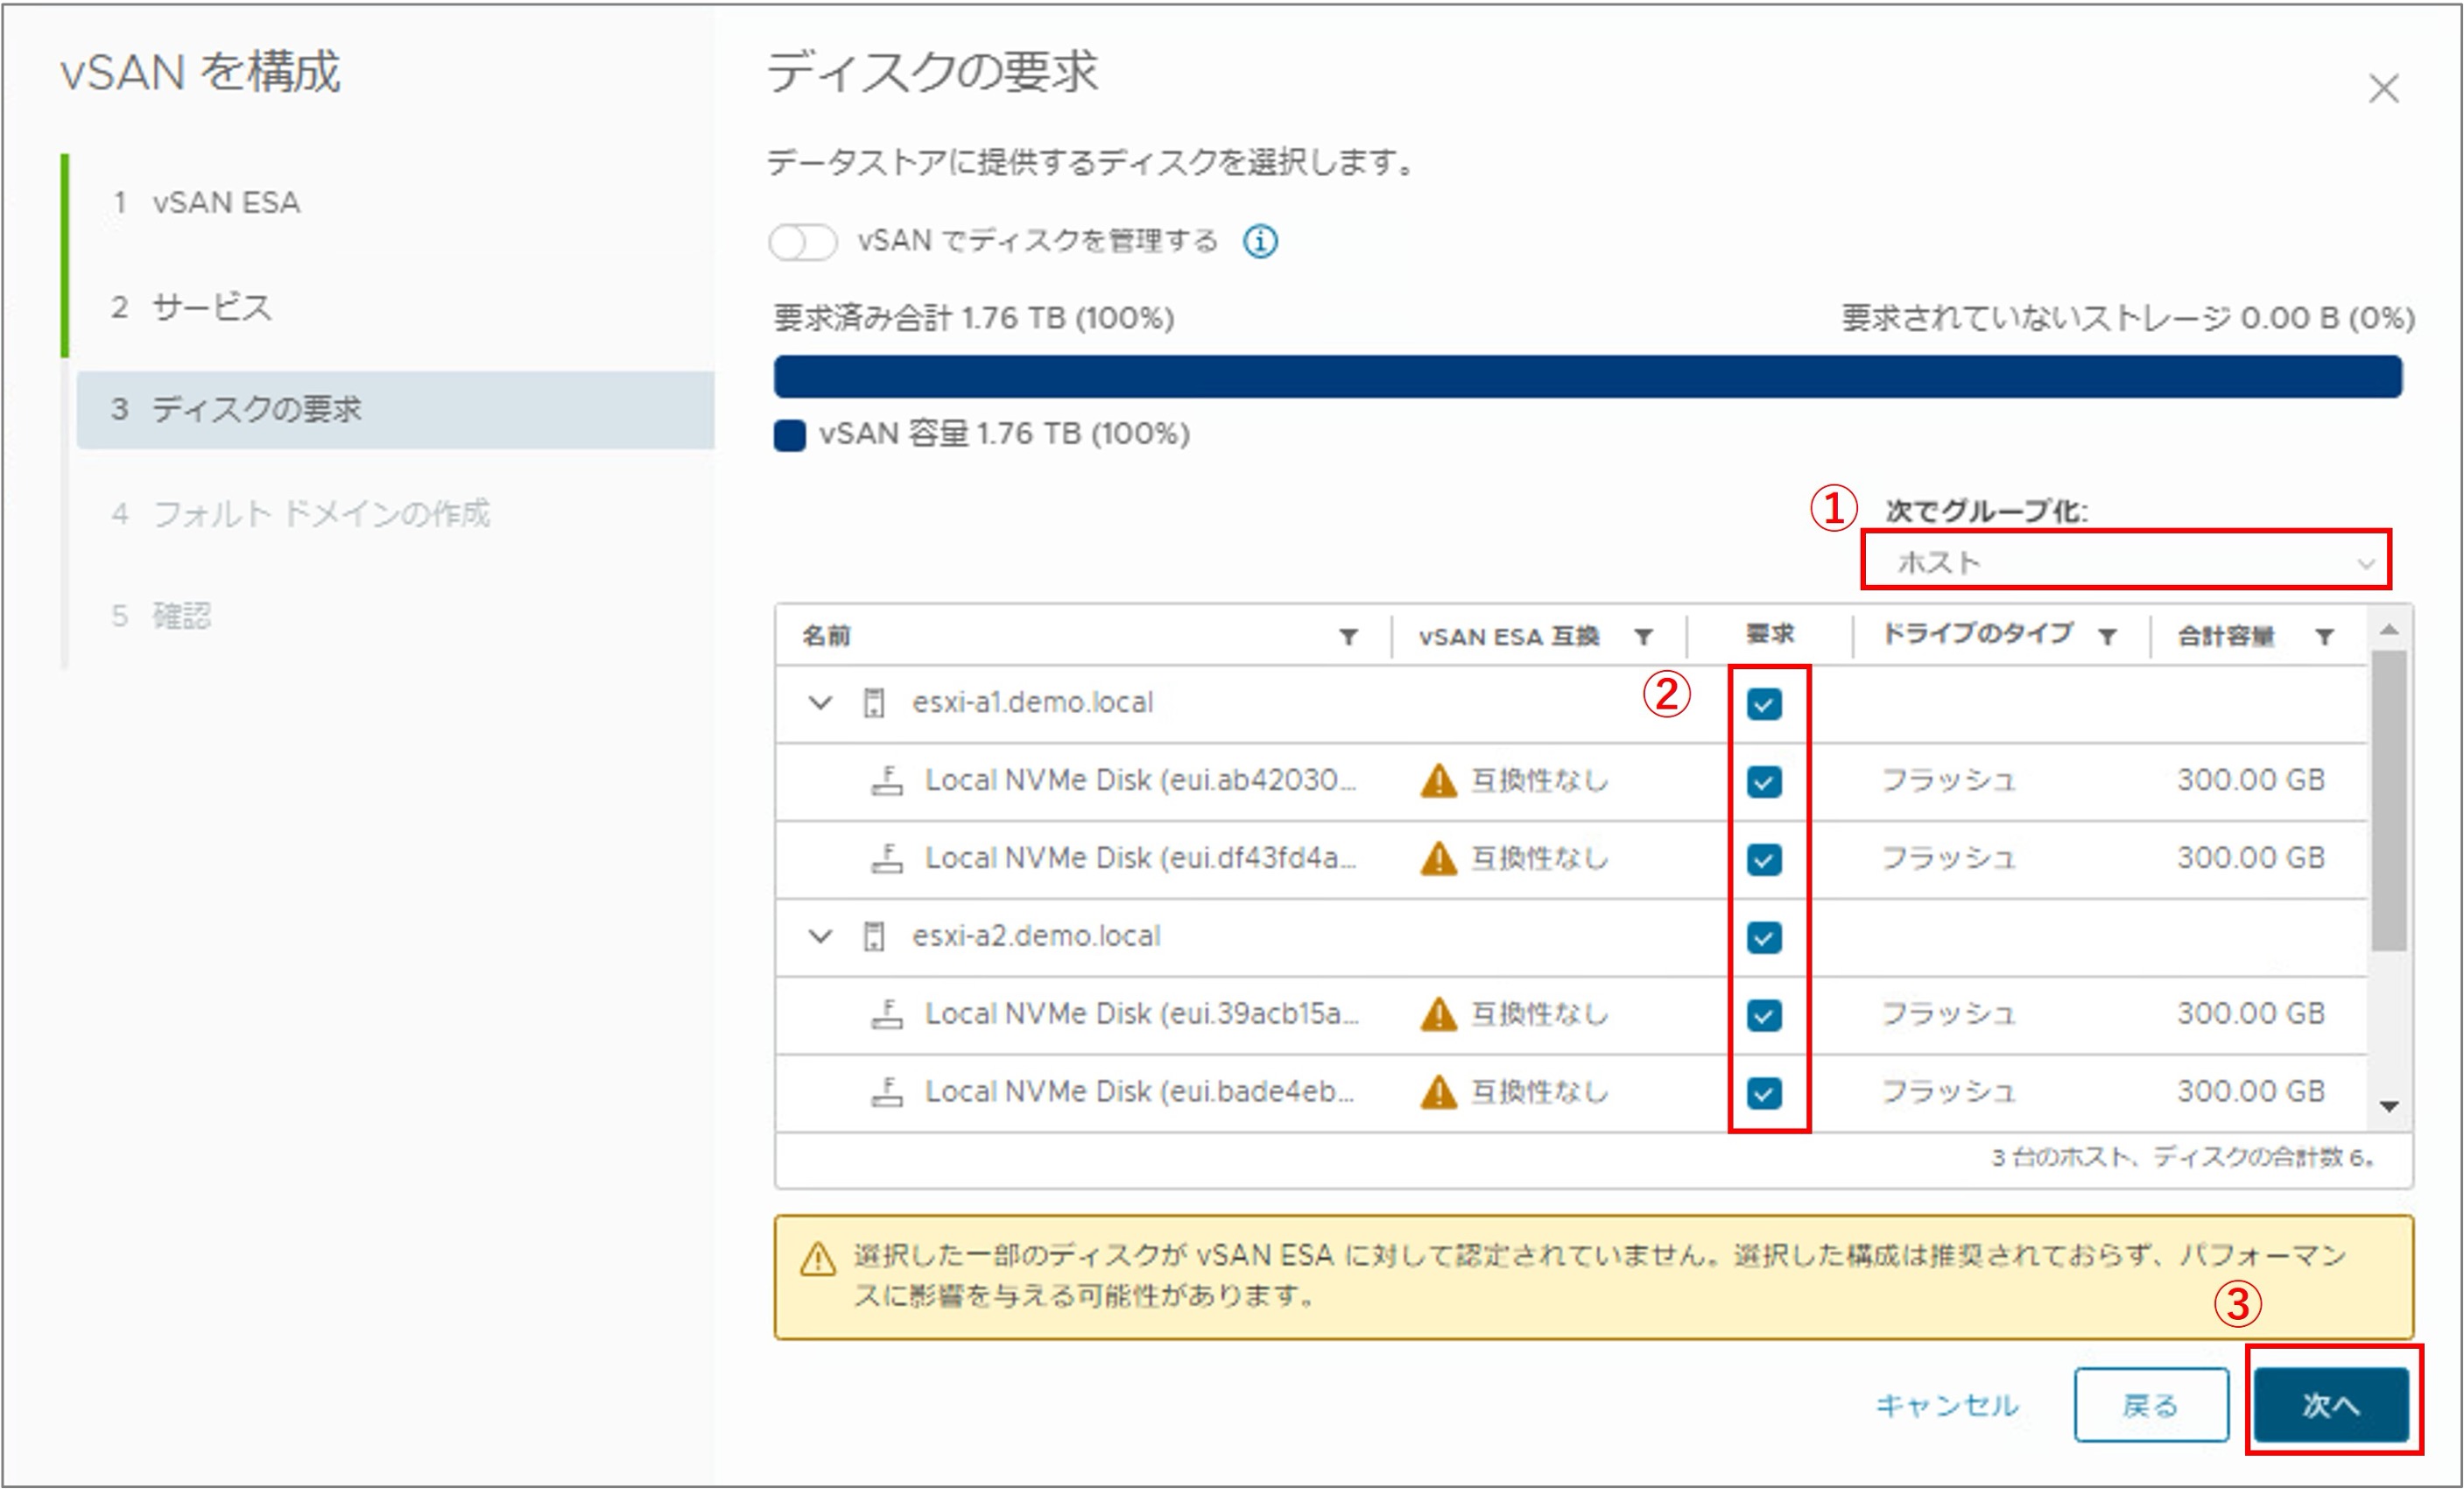Click the disk table scrollbar down arrow
2464x1489 pixels.
(x=2389, y=1106)
